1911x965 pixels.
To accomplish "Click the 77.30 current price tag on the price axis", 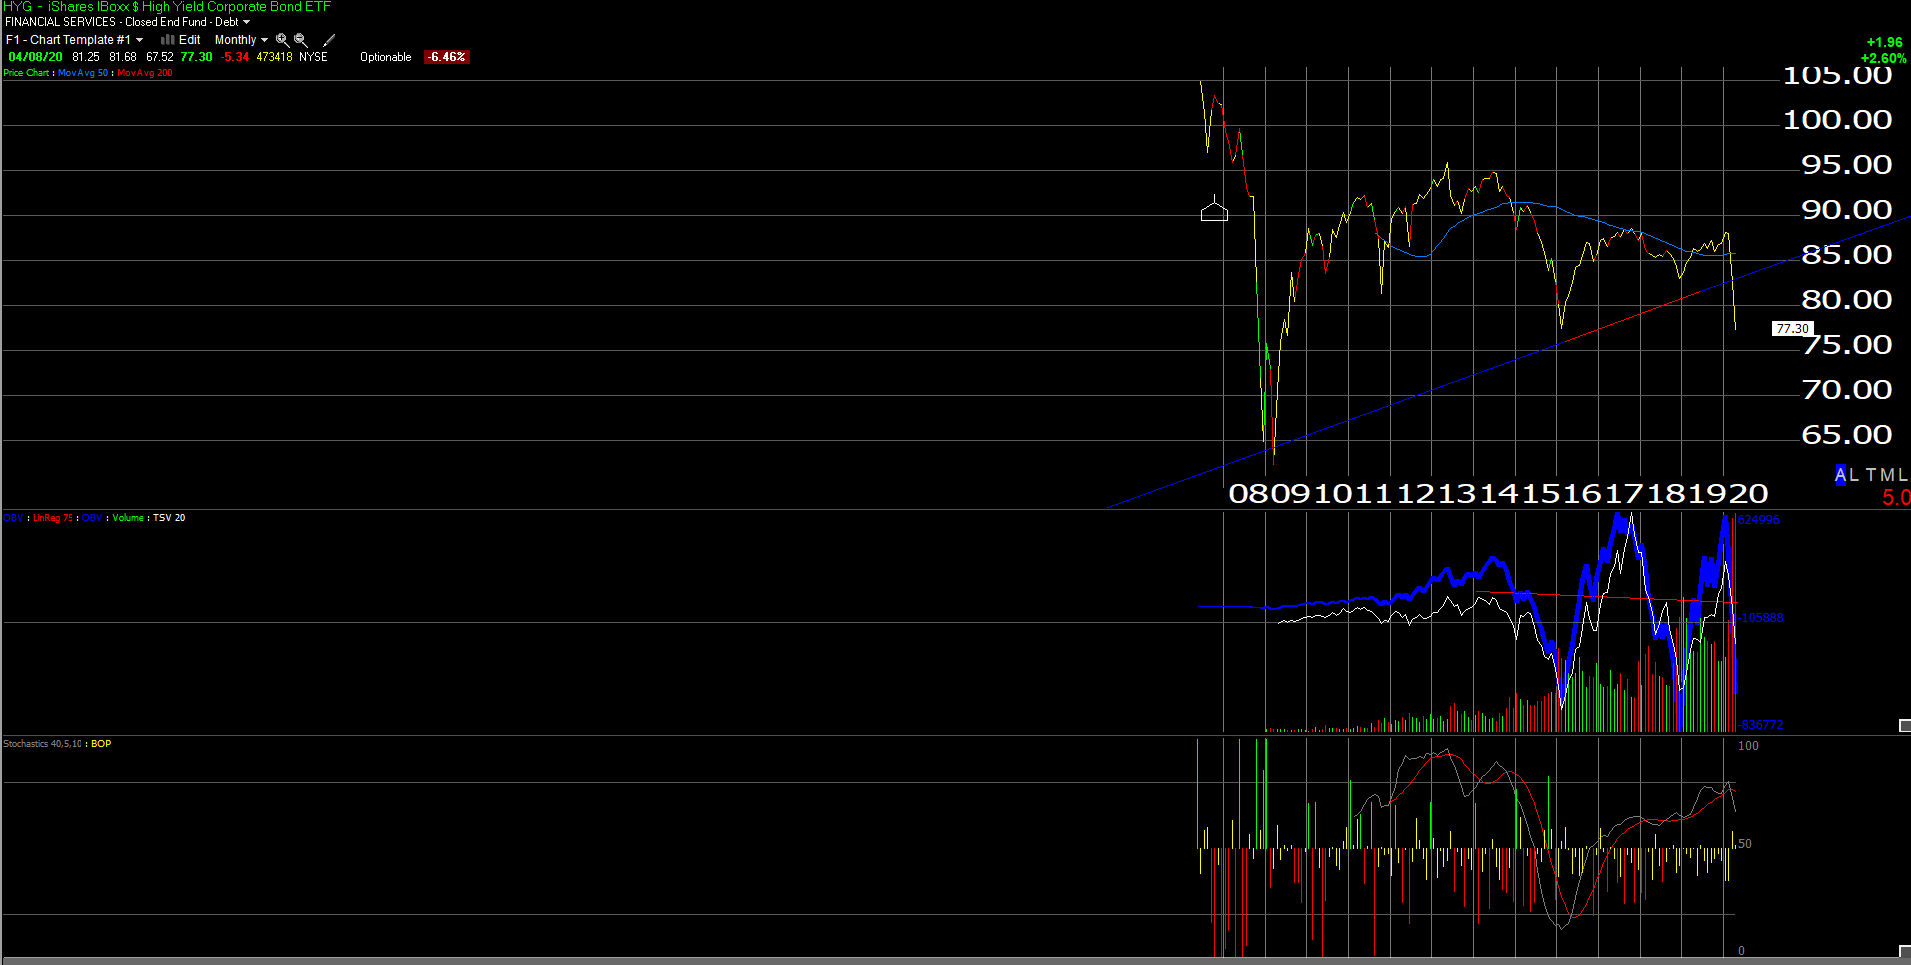I will pyautogui.click(x=1792, y=328).
